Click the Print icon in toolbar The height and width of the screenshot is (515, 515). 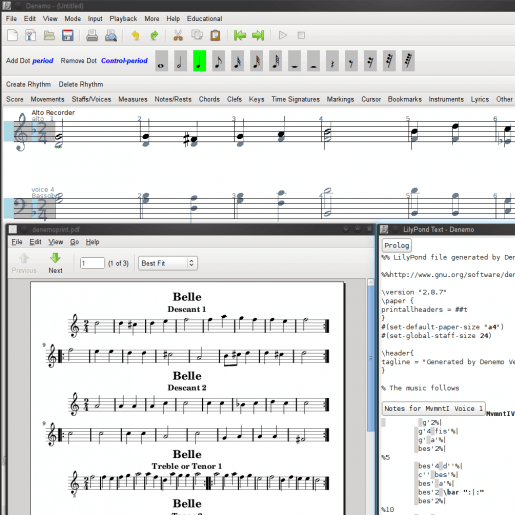92,35
